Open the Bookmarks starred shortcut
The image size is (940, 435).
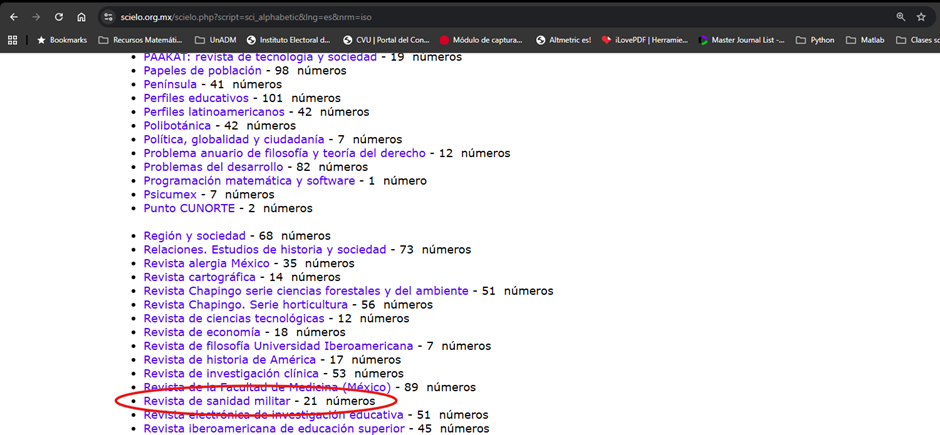point(62,40)
